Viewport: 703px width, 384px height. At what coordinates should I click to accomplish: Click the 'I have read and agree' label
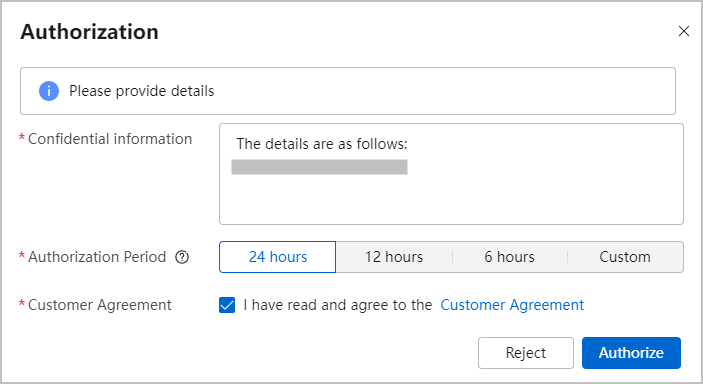tap(338, 305)
